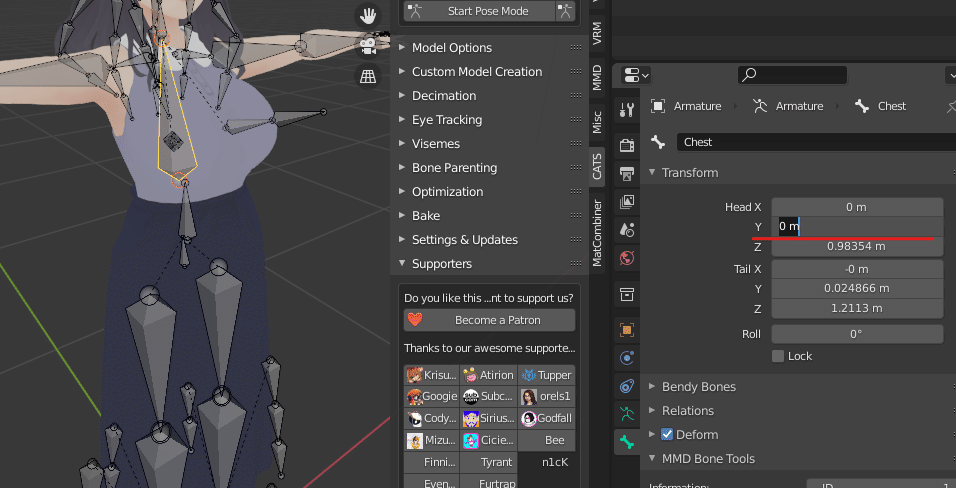The width and height of the screenshot is (956, 488).
Task: Open the Collection properties tab
Action: (627, 295)
